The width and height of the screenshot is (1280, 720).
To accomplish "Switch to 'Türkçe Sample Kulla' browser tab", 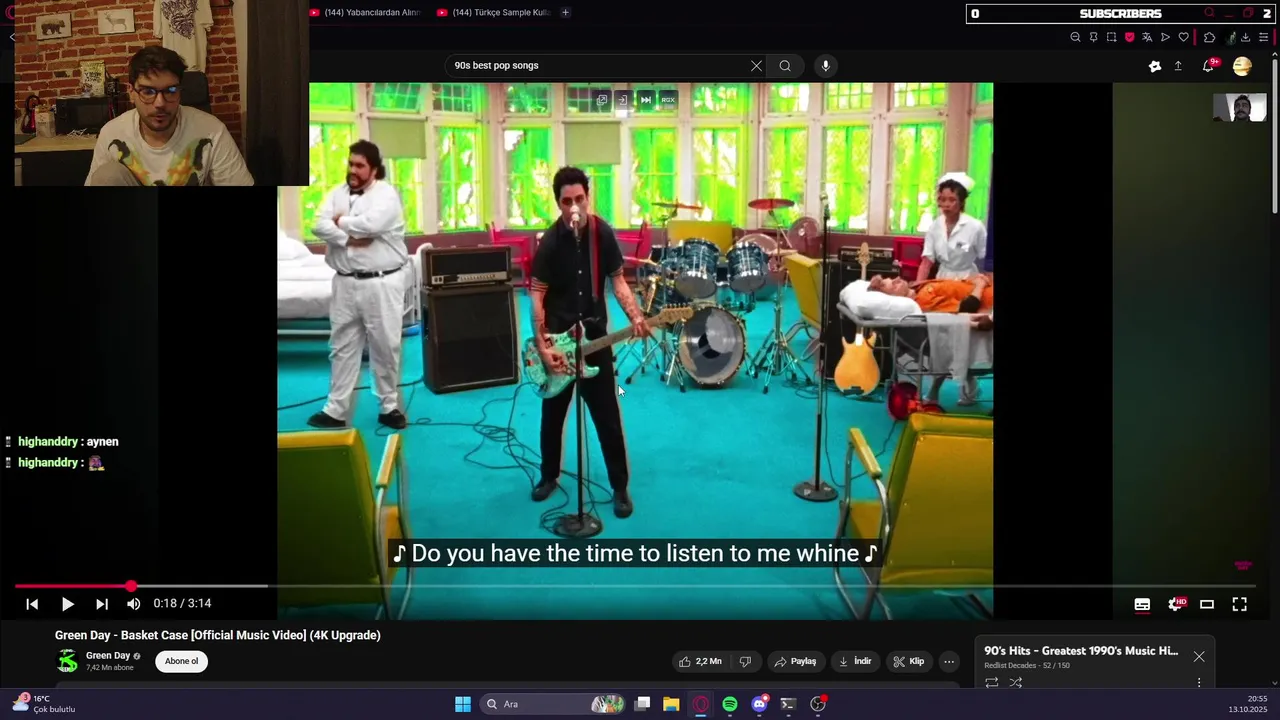I will (494, 12).
